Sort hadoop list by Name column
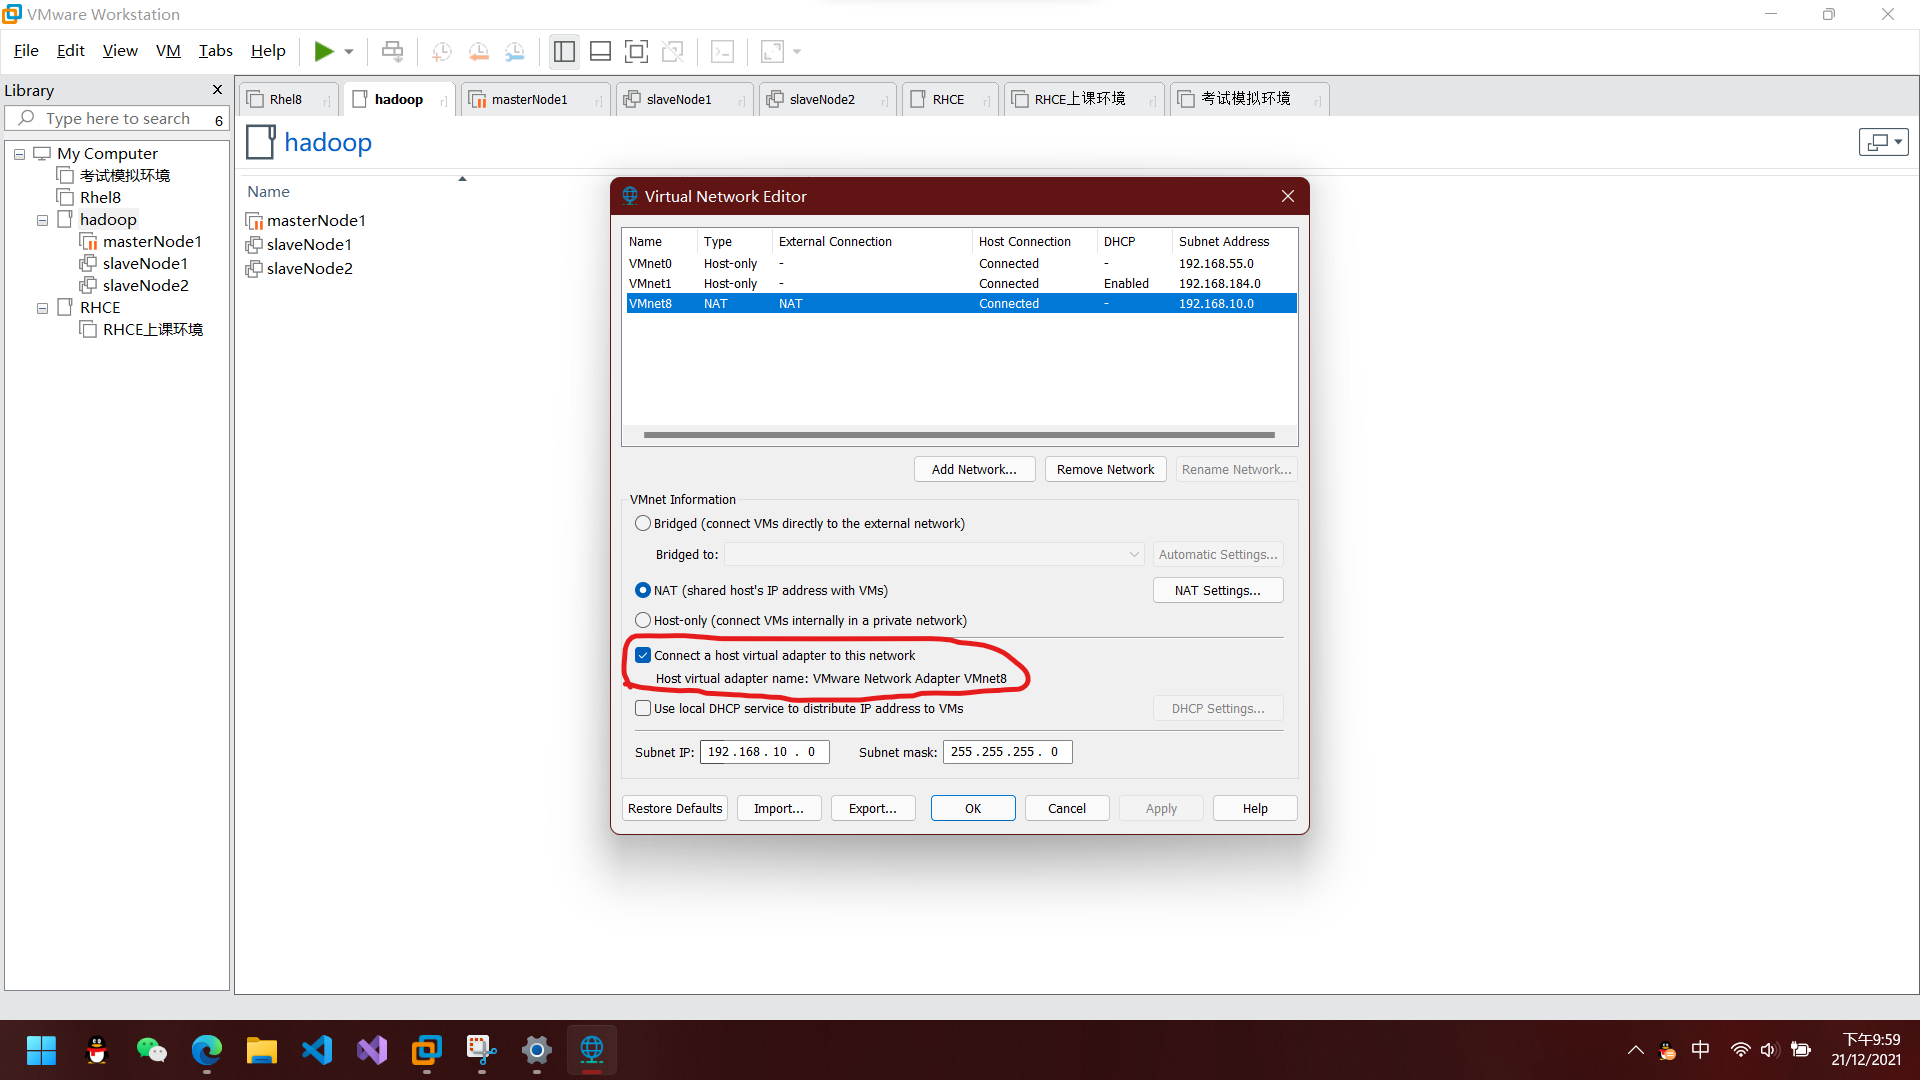This screenshot has height=1080, width=1920. 269,192
